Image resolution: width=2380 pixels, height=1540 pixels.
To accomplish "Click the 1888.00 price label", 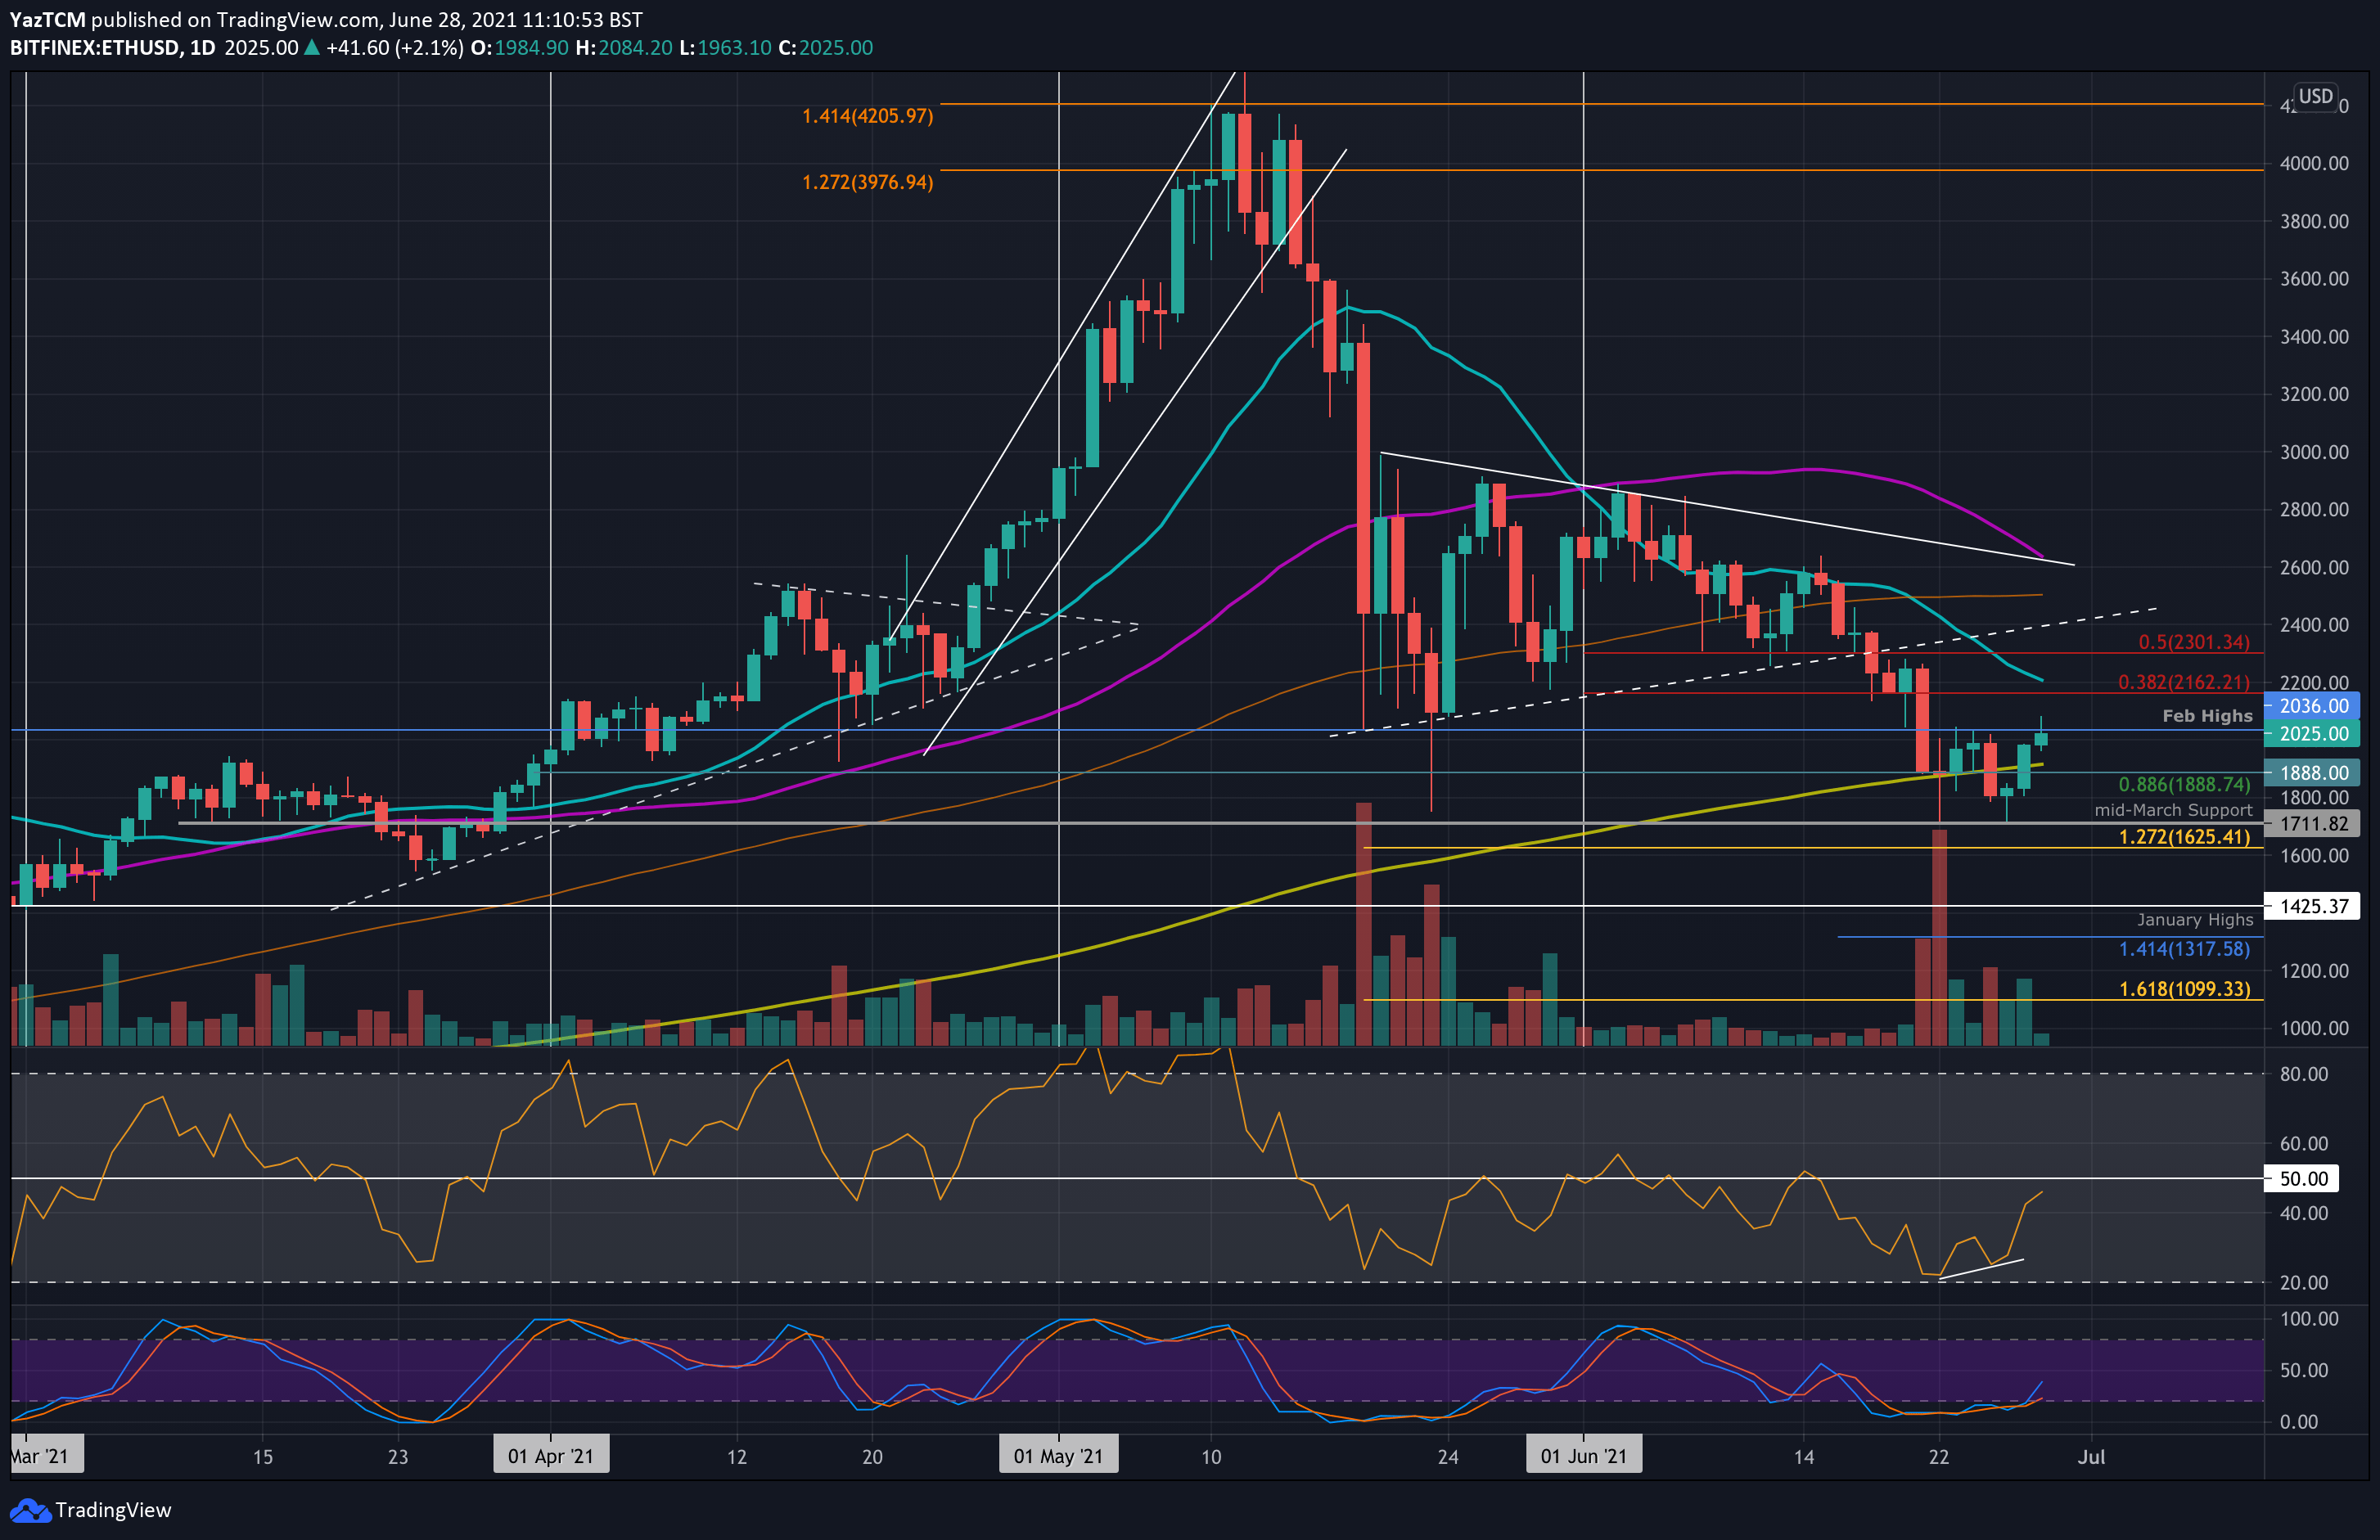I will 2313,773.
